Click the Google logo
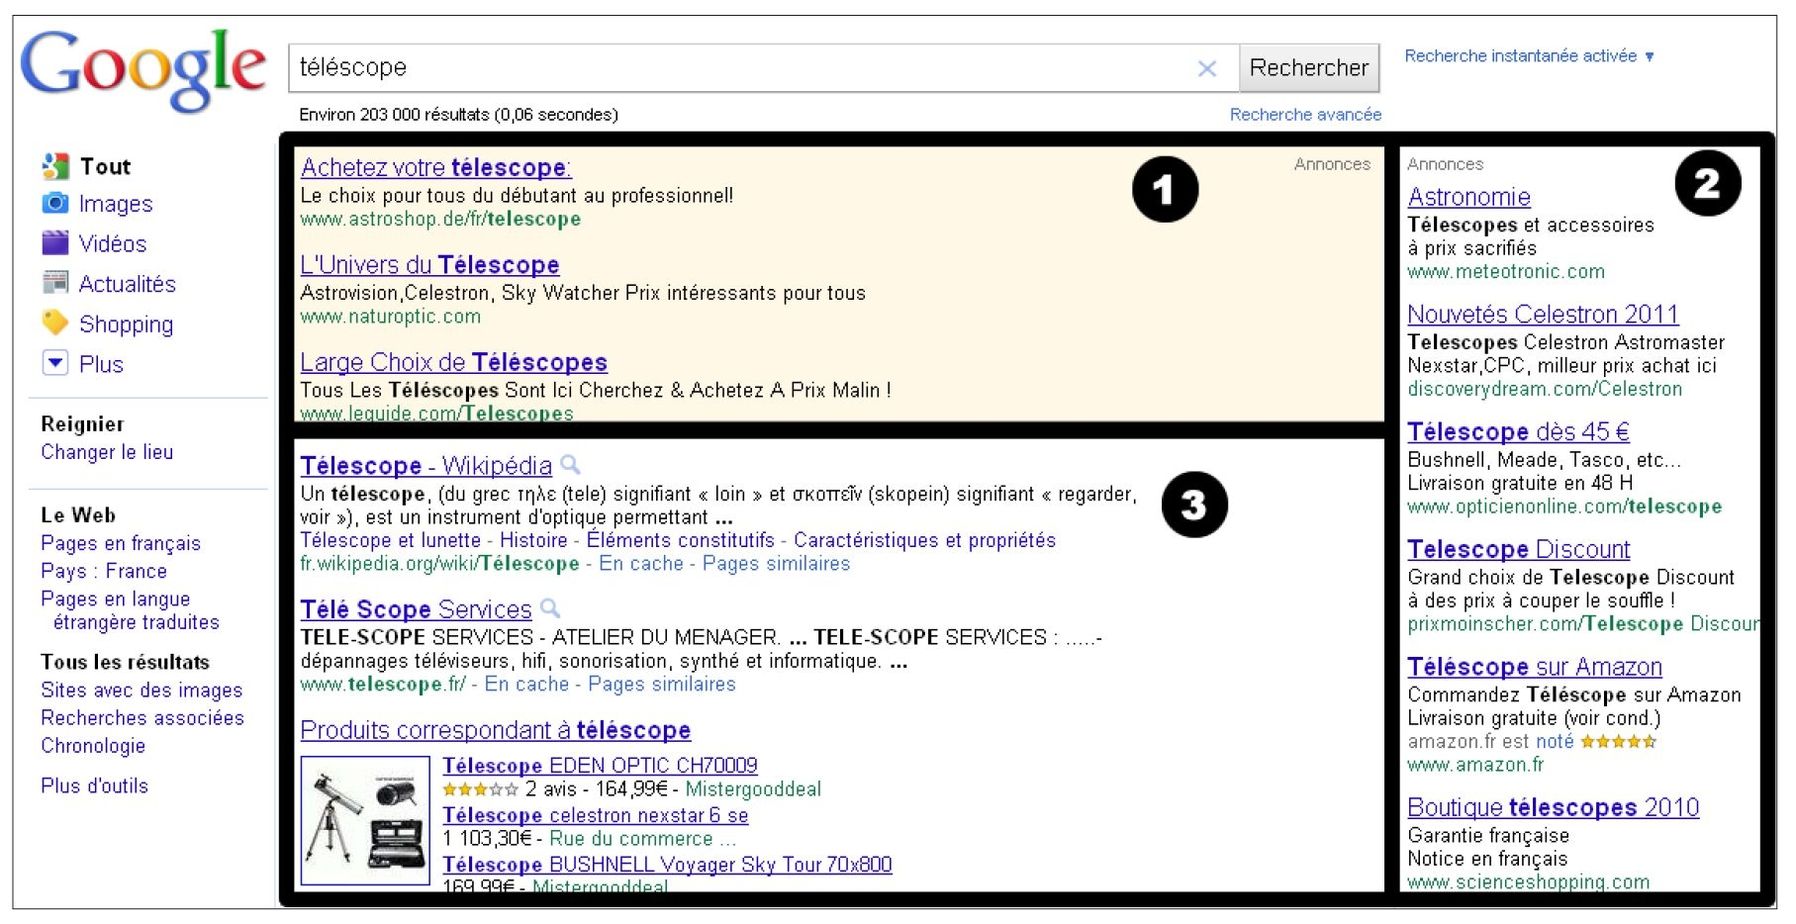 143,68
